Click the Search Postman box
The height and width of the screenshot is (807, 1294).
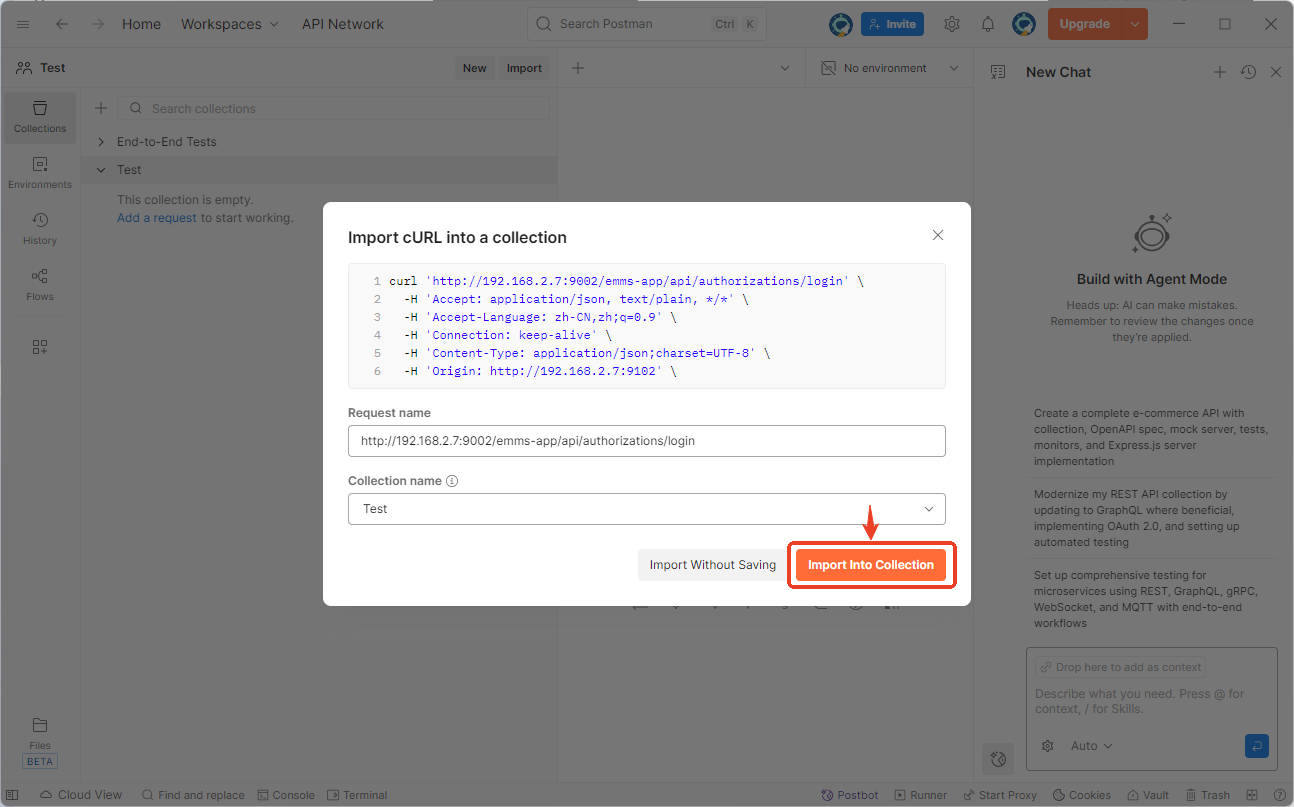pos(646,24)
